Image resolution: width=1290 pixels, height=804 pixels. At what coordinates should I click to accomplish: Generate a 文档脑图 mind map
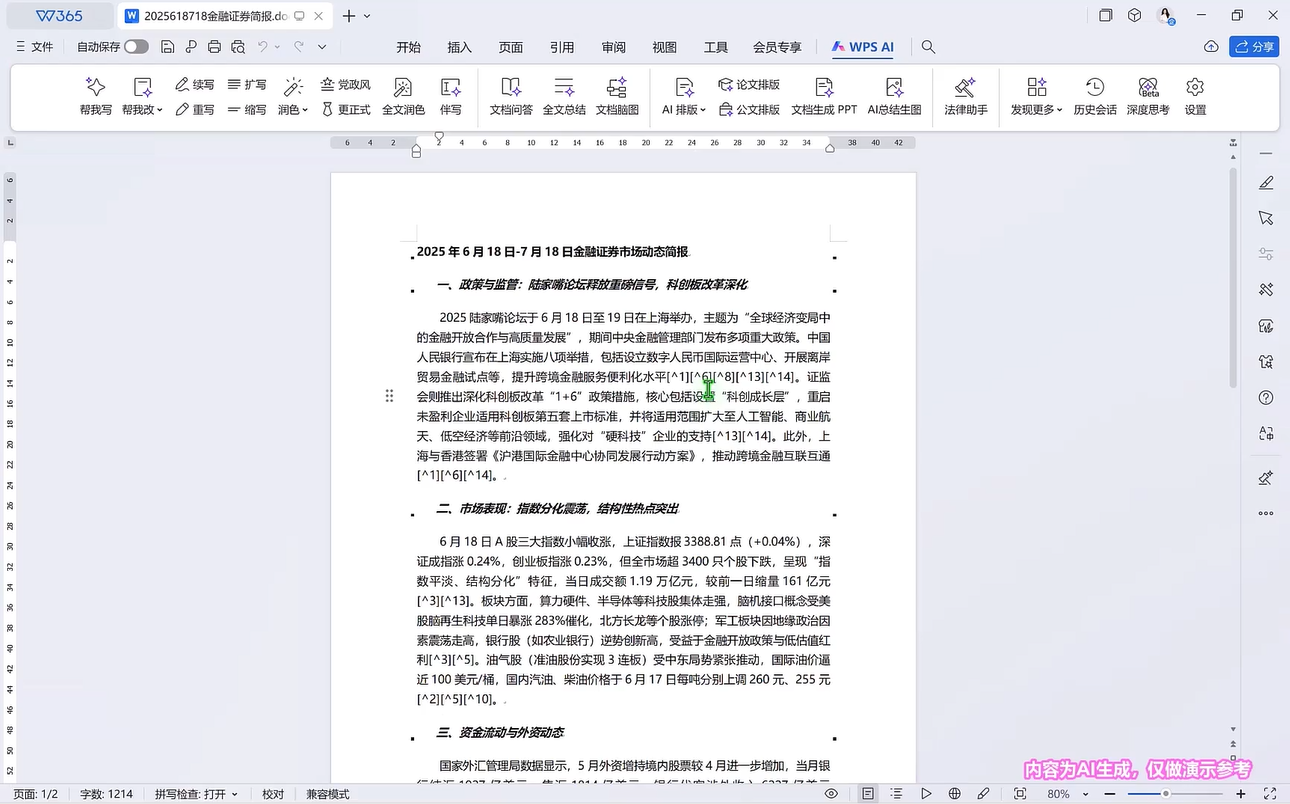[617, 97]
